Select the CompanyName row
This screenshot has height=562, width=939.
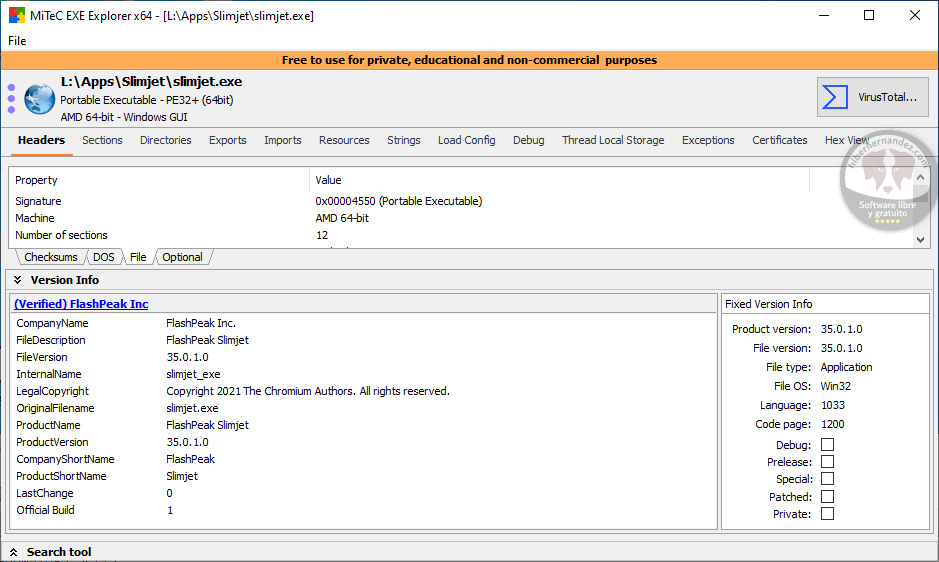364,323
